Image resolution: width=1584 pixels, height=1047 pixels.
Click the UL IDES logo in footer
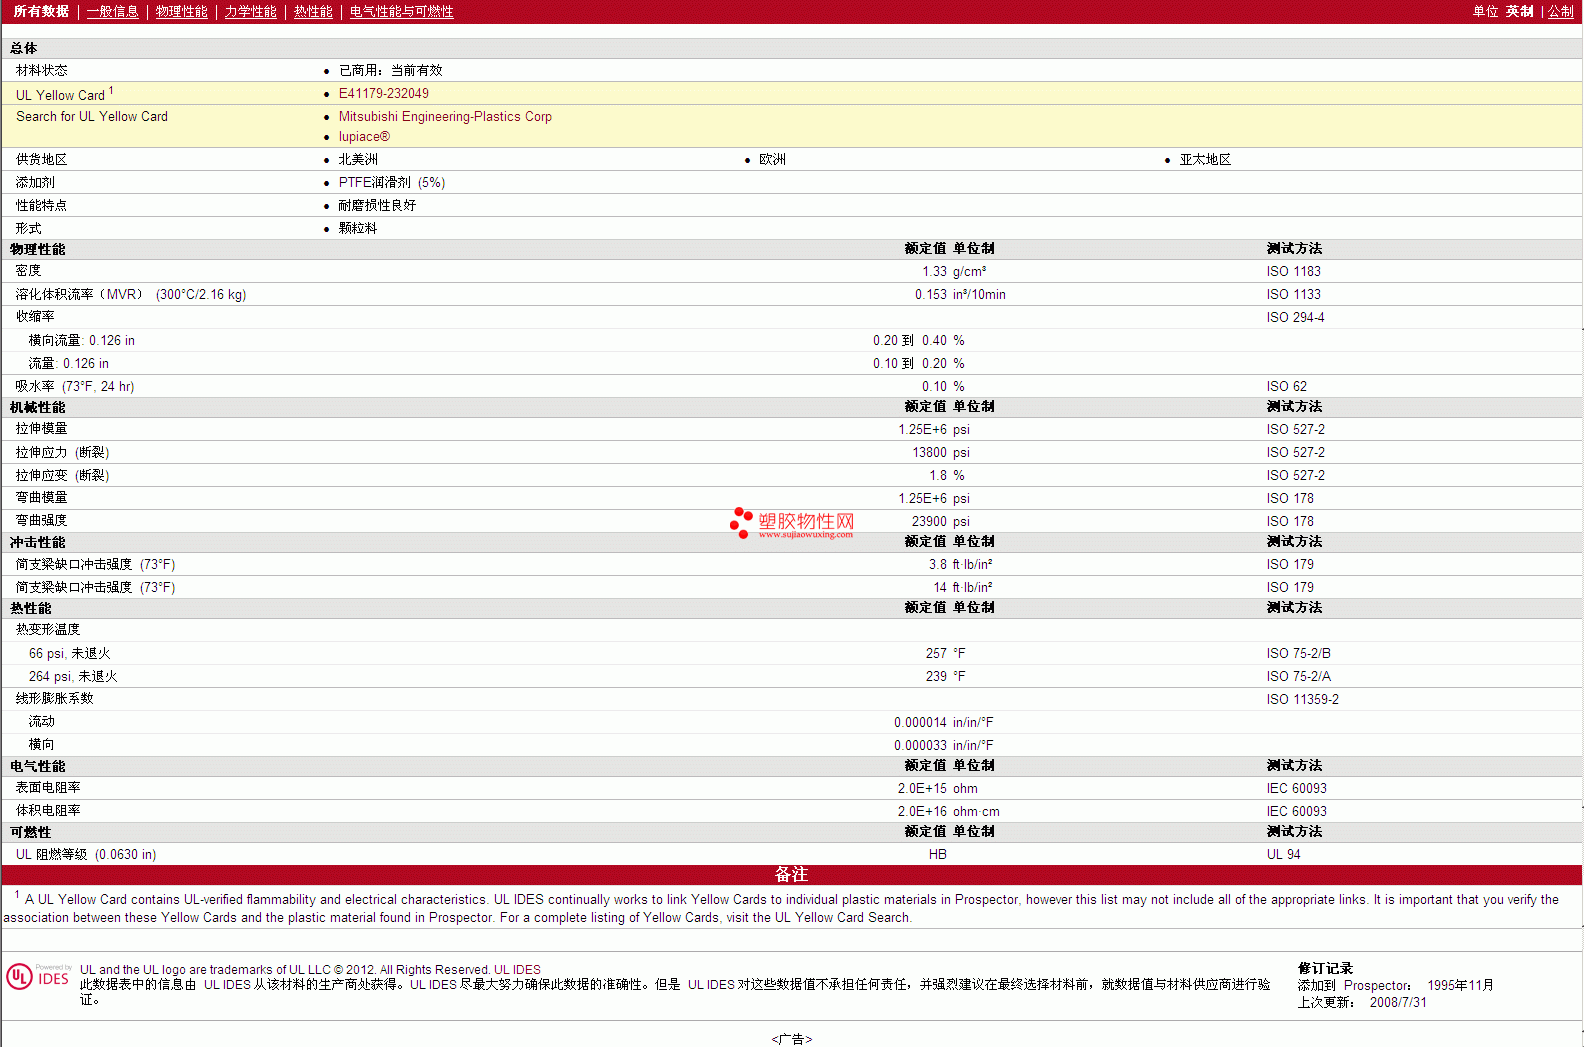(38, 976)
